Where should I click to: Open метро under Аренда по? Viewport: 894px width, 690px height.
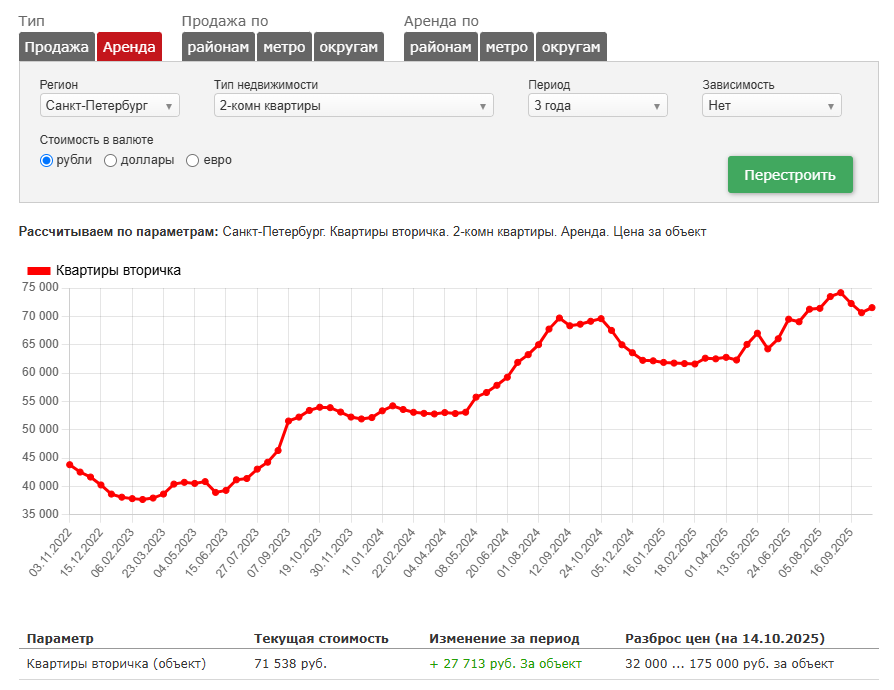pos(507,47)
